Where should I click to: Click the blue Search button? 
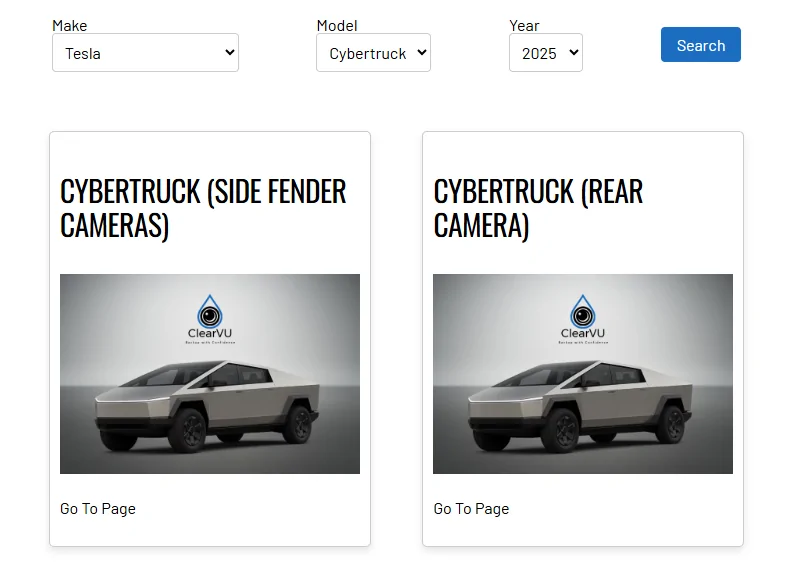701,45
